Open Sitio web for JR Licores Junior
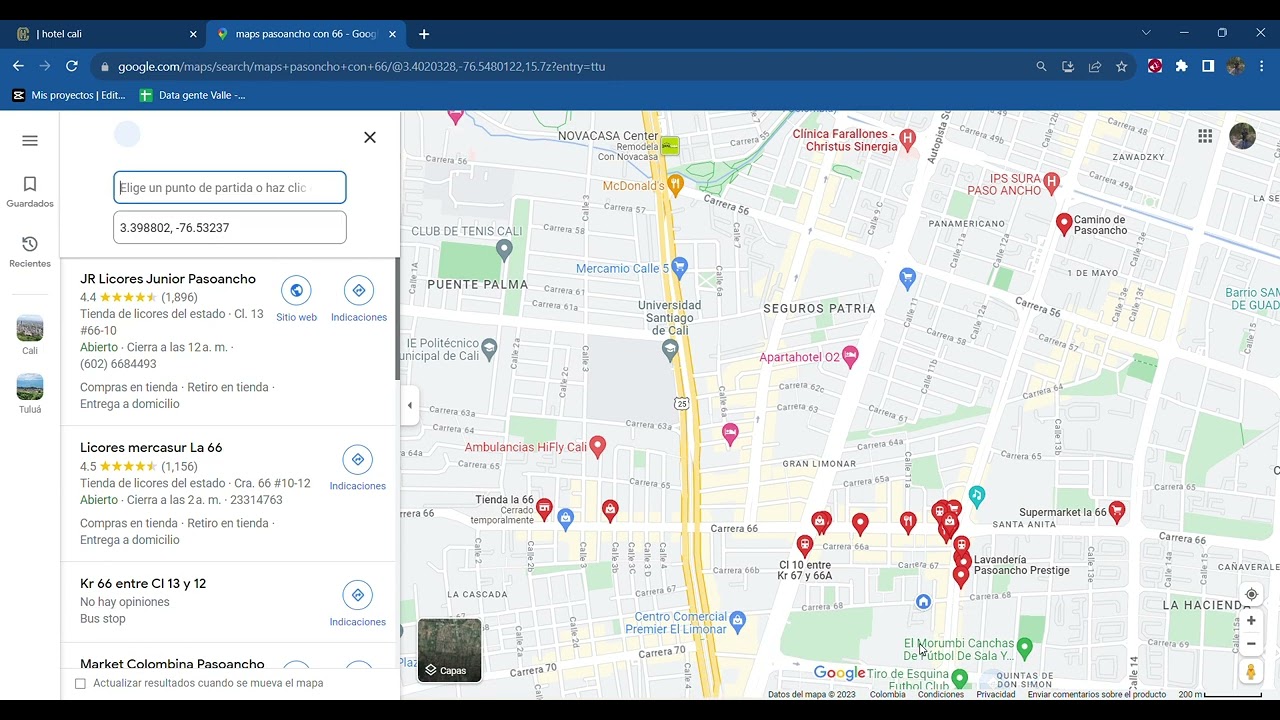The image size is (1280, 720). [x=296, y=299]
